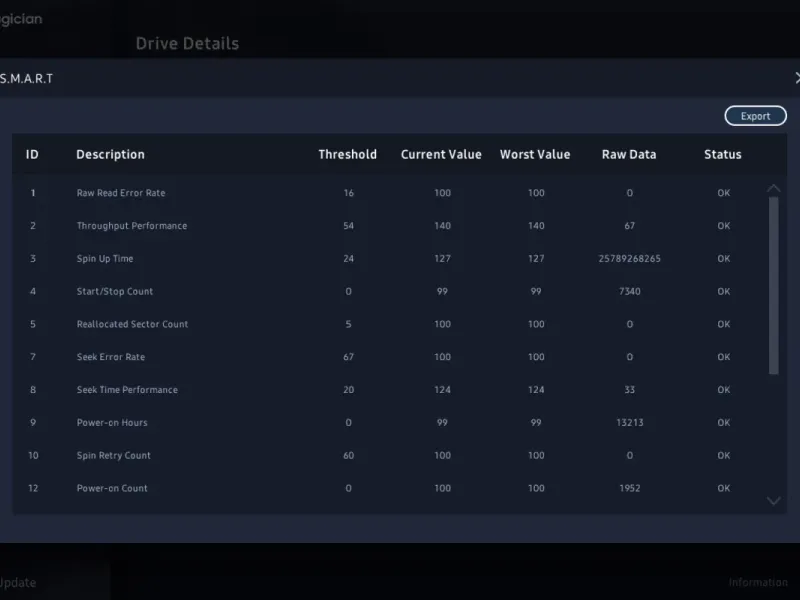Click the S.M.A.R.T dialog title

[27, 79]
